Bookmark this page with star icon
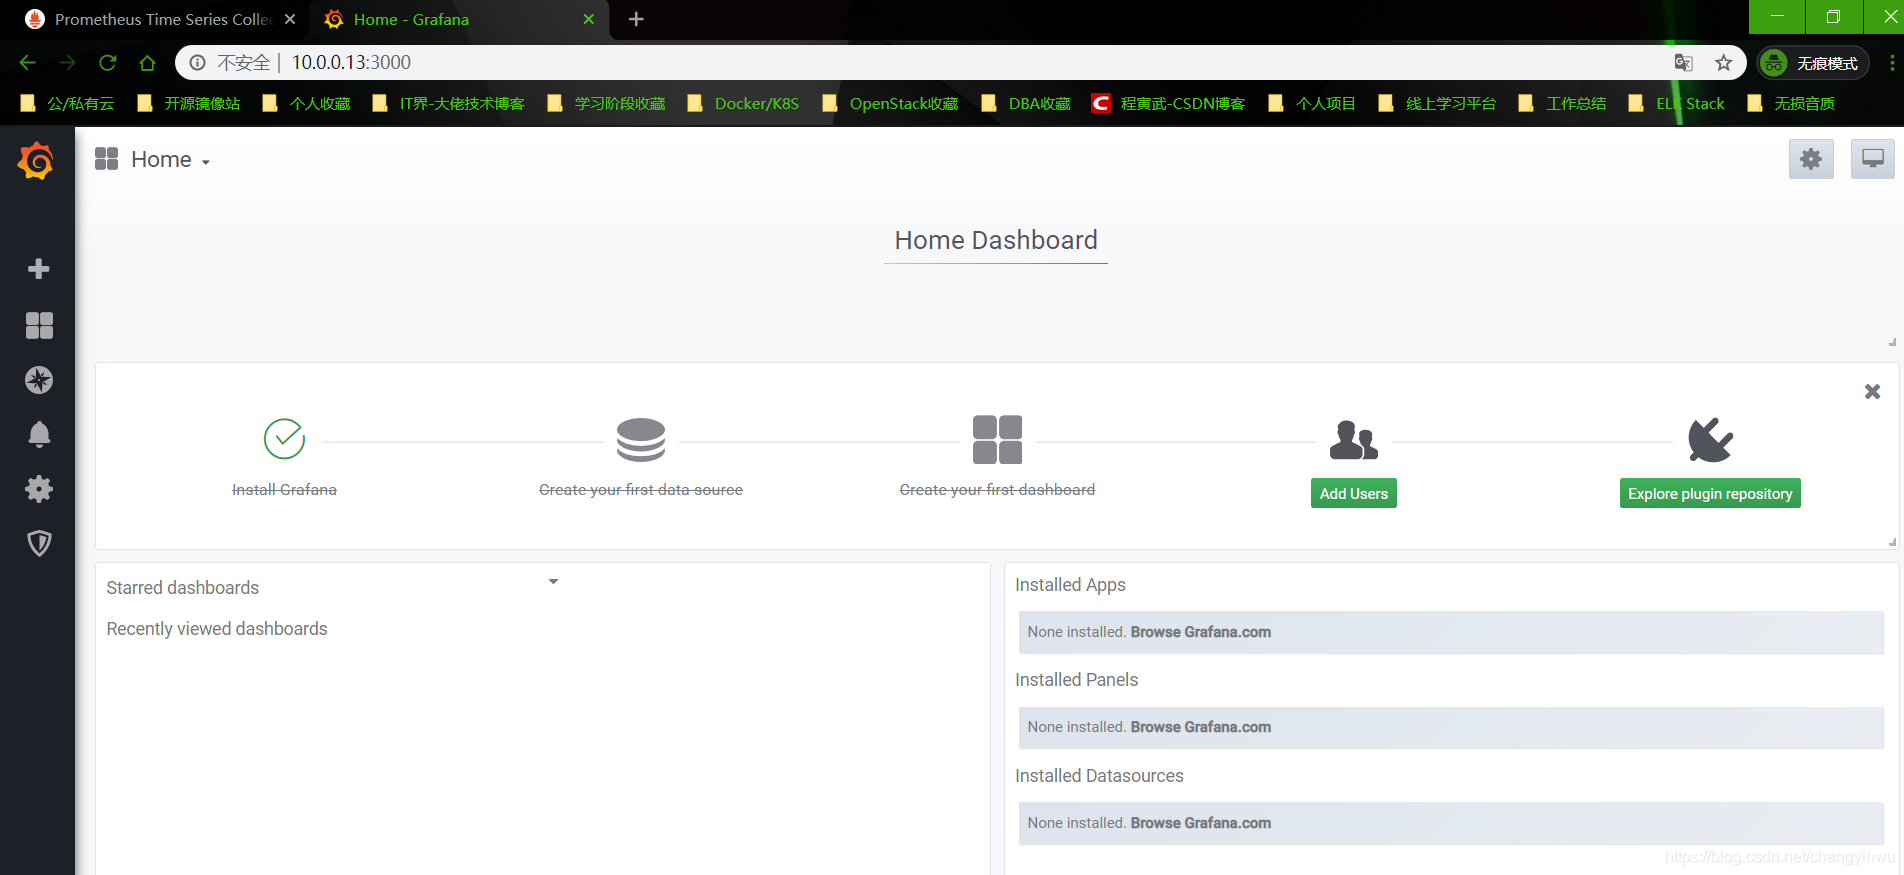Screen dimensions: 1904x875 [1724, 63]
